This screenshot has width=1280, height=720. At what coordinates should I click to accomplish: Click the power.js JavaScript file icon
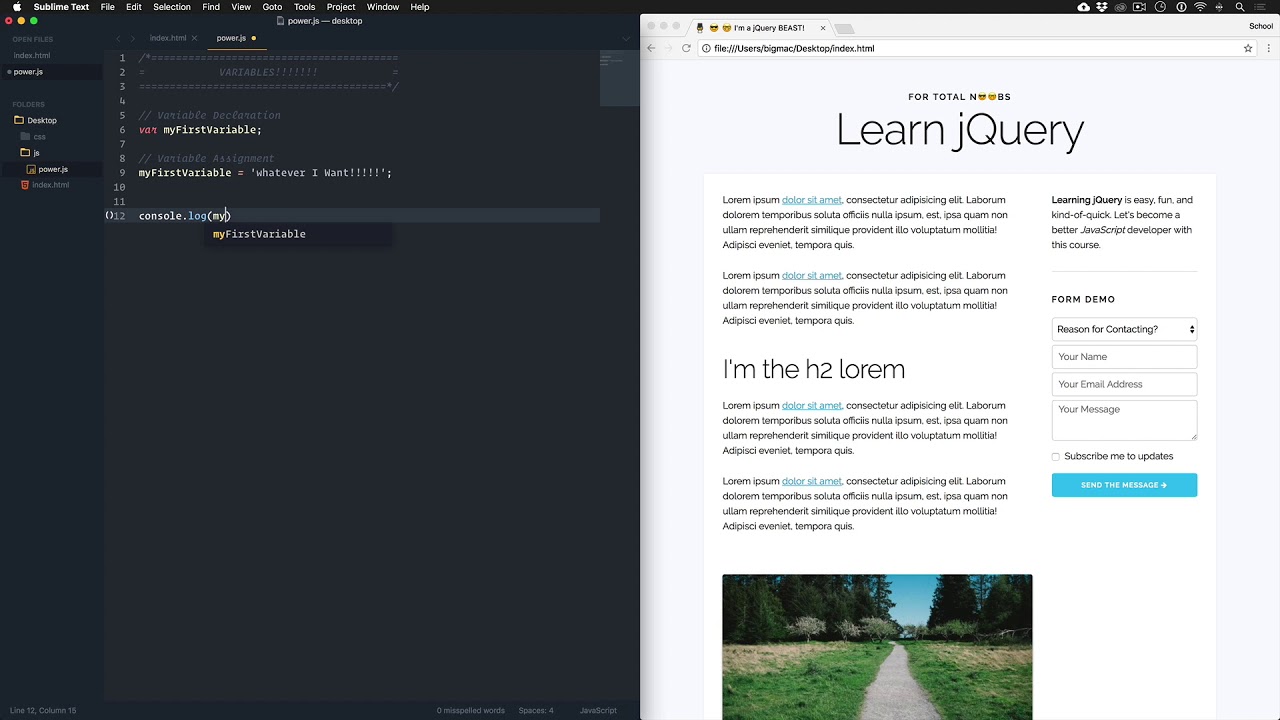[31, 169]
